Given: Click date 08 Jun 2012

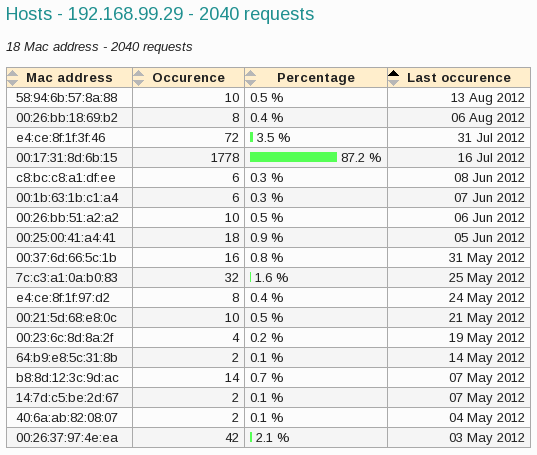Looking at the screenshot, I should point(489,178).
